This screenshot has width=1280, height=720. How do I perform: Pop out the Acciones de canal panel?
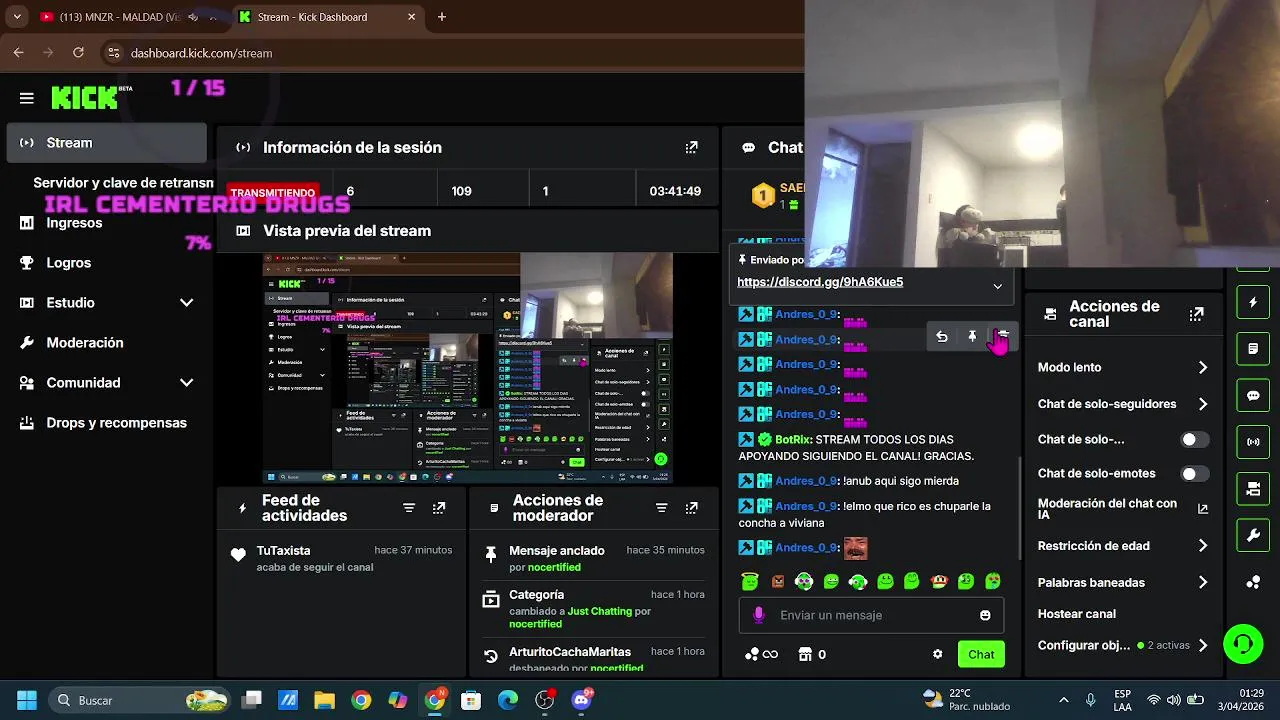[x=1196, y=314]
